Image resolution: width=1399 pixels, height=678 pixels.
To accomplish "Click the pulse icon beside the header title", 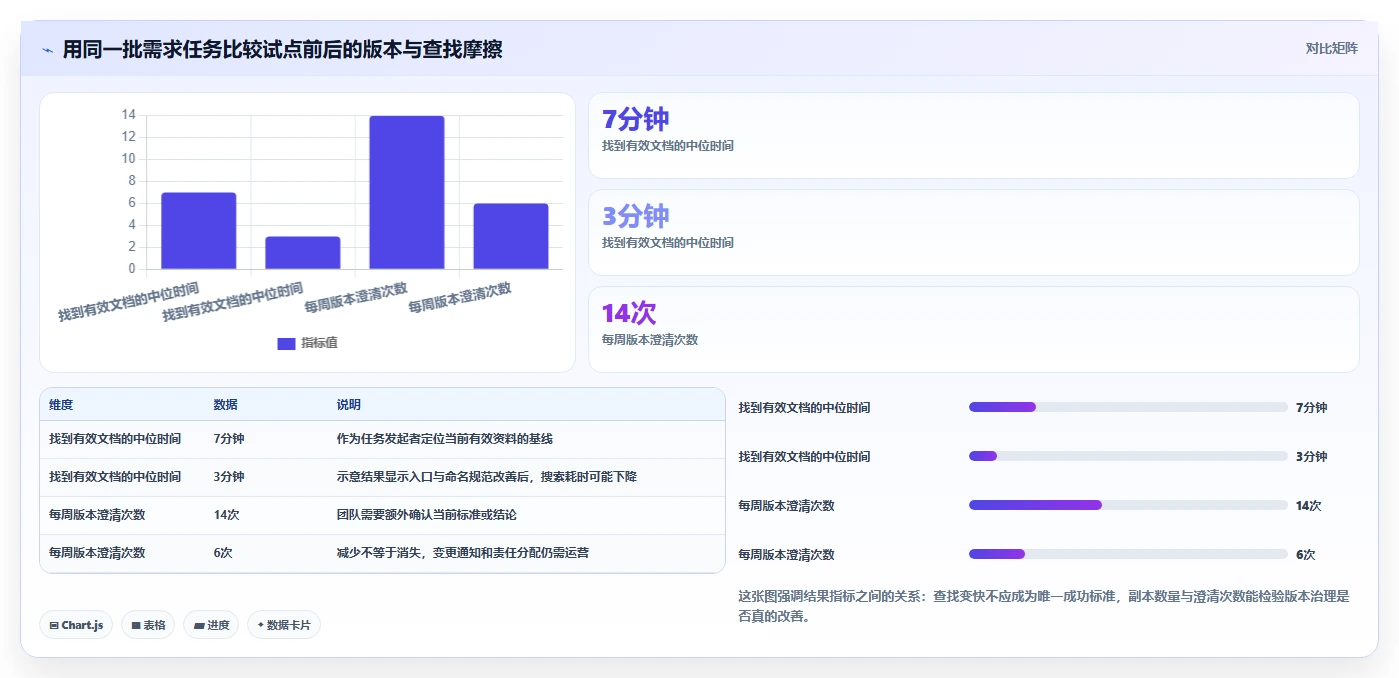I will point(48,49).
